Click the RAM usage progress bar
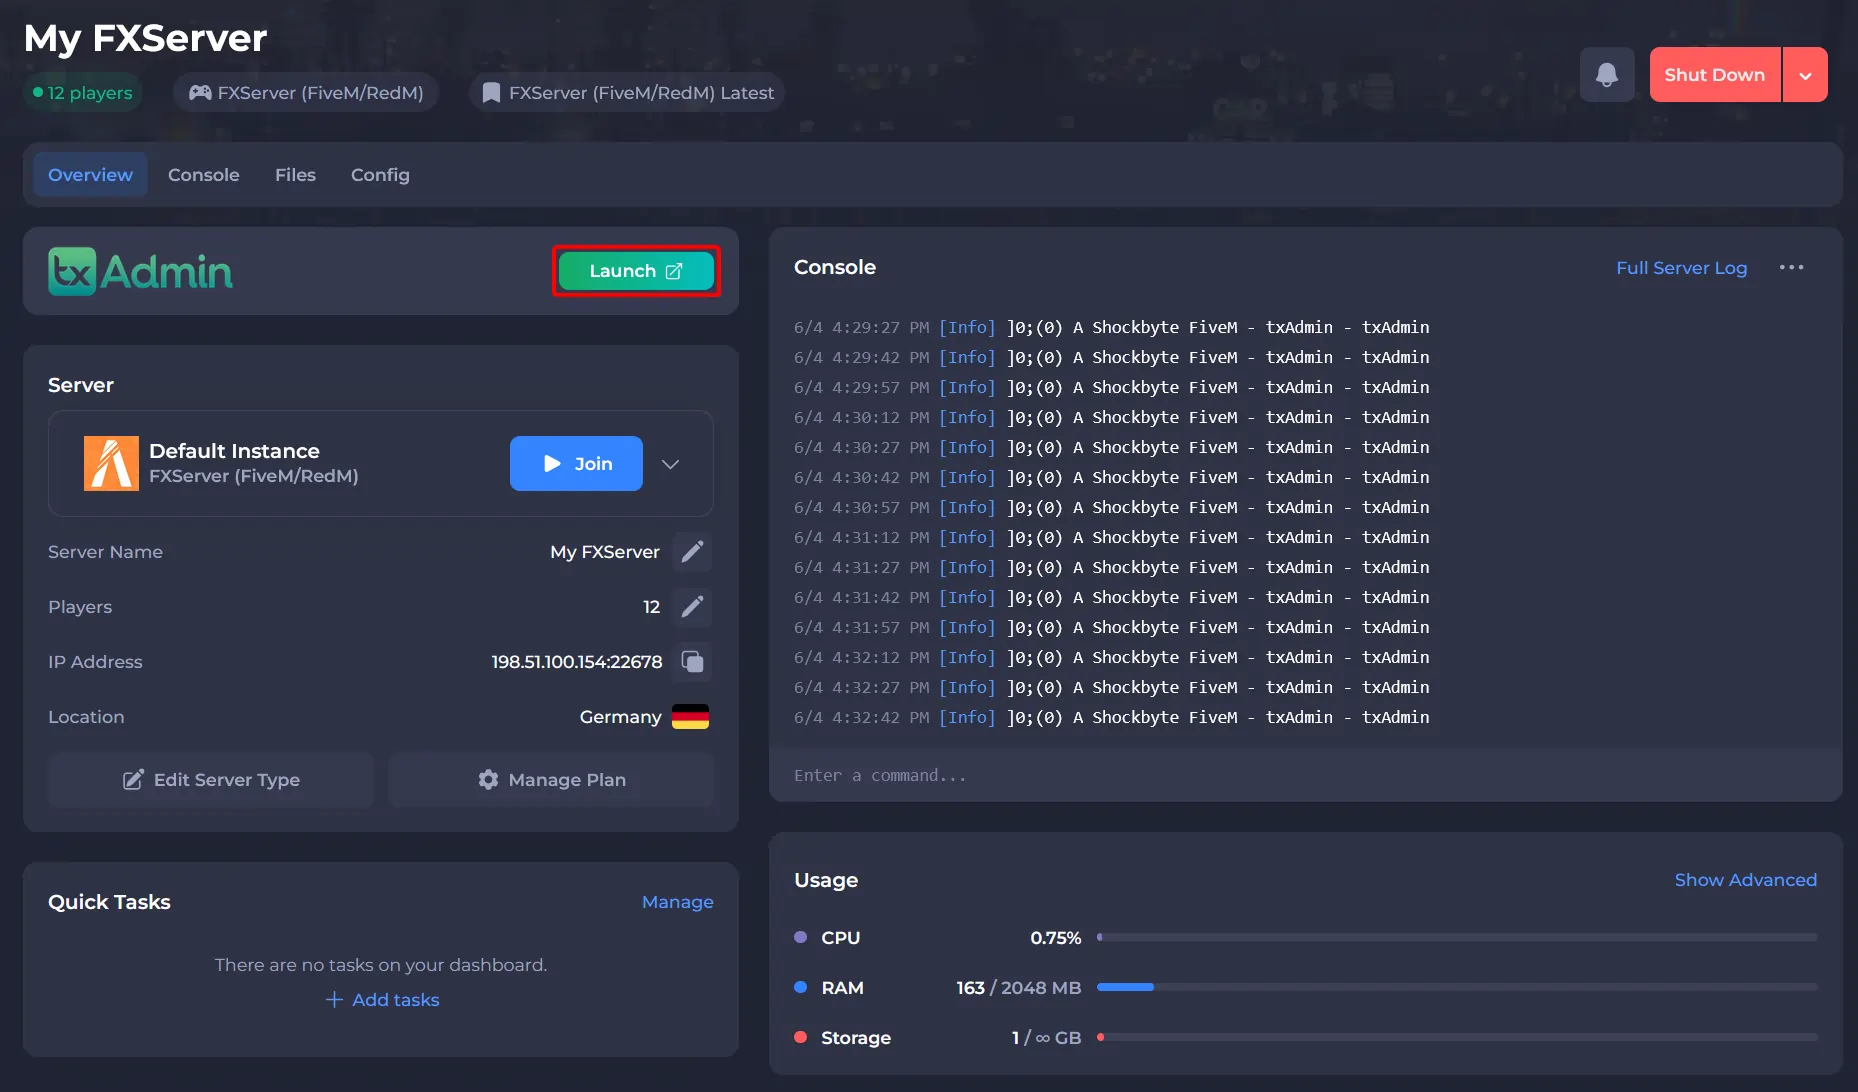This screenshot has height=1092, width=1858. pyautogui.click(x=1457, y=987)
